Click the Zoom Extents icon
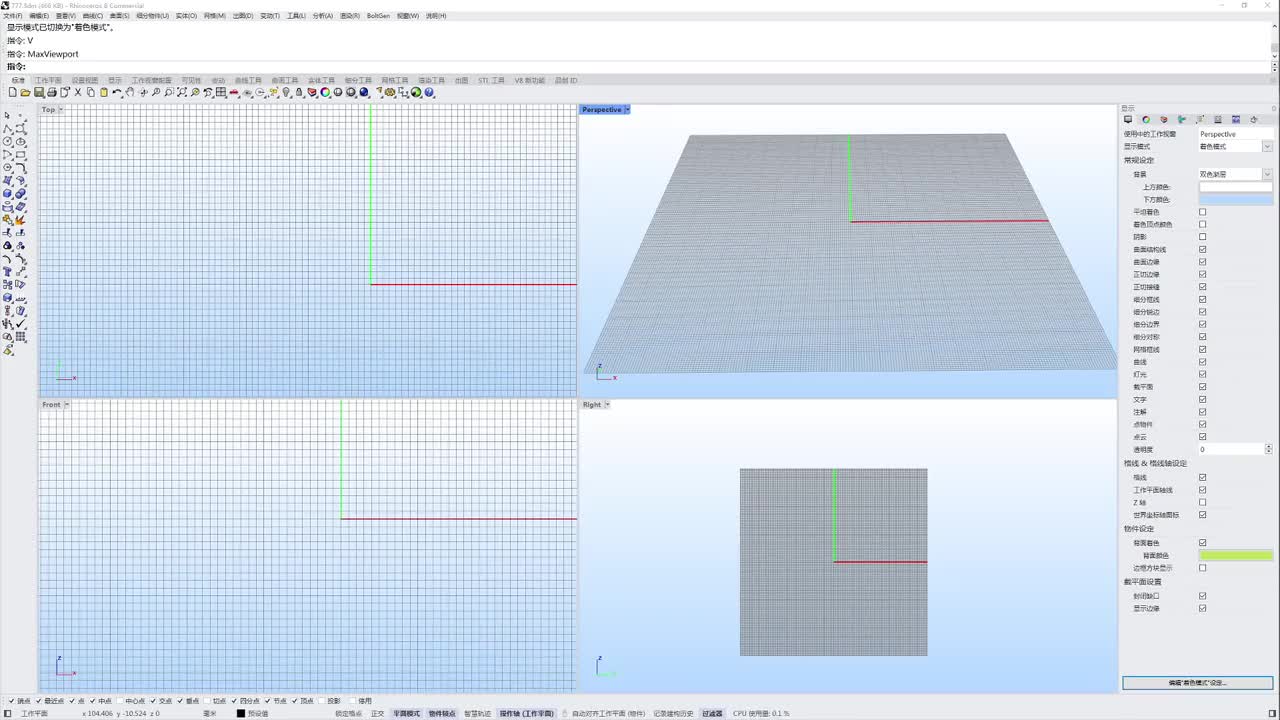The image size is (1280, 720). click(182, 92)
